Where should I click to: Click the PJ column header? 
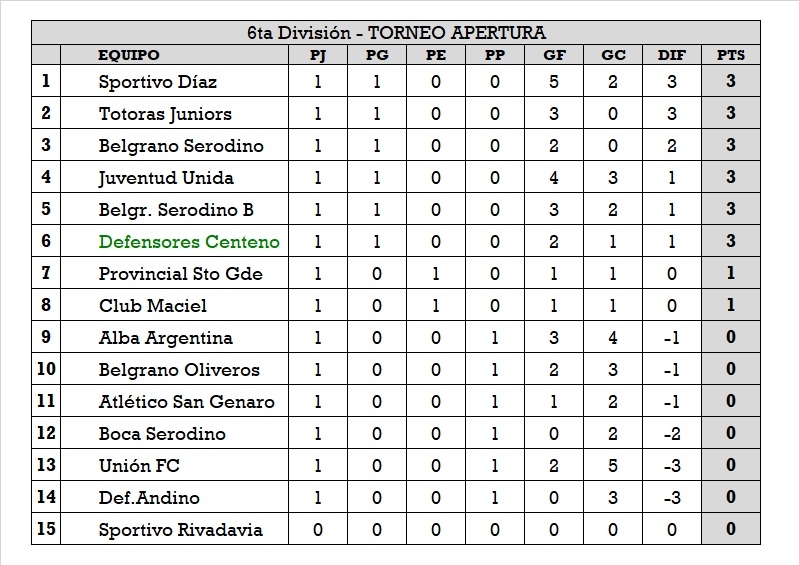tap(318, 55)
